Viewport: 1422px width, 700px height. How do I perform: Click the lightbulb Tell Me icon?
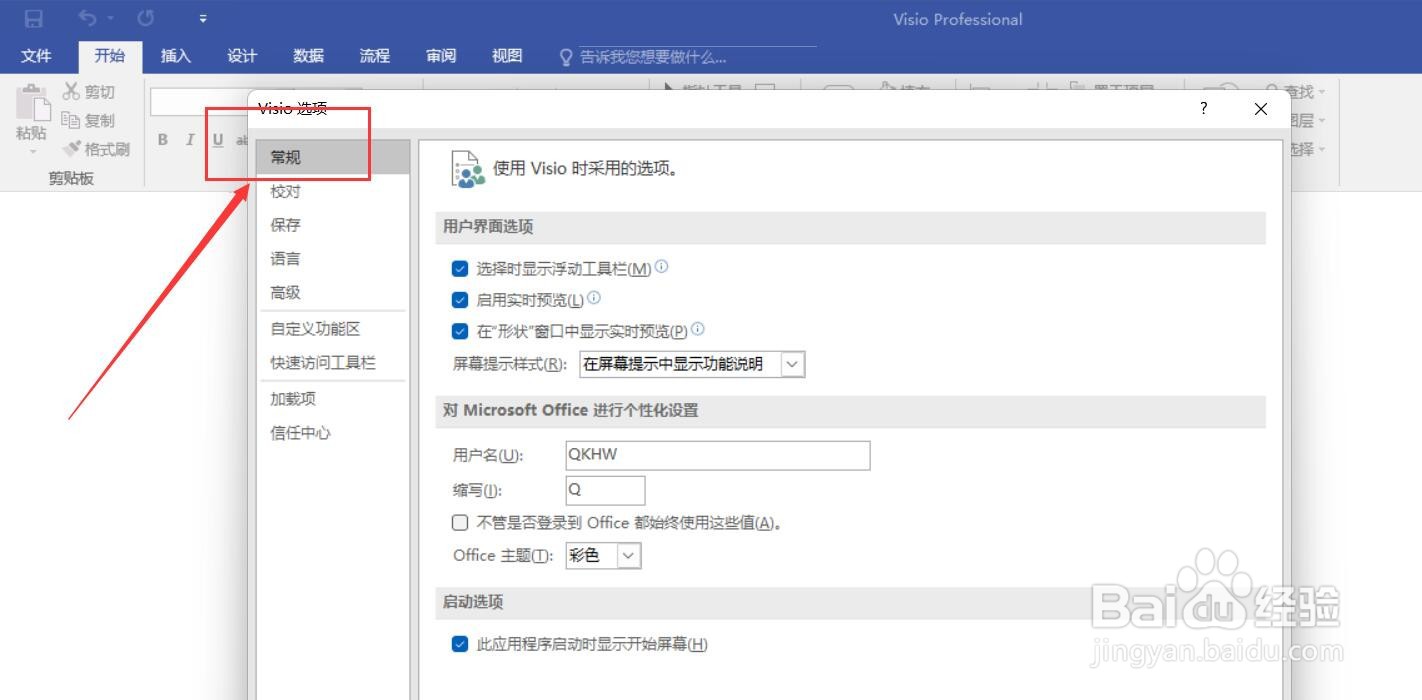pyautogui.click(x=566, y=57)
